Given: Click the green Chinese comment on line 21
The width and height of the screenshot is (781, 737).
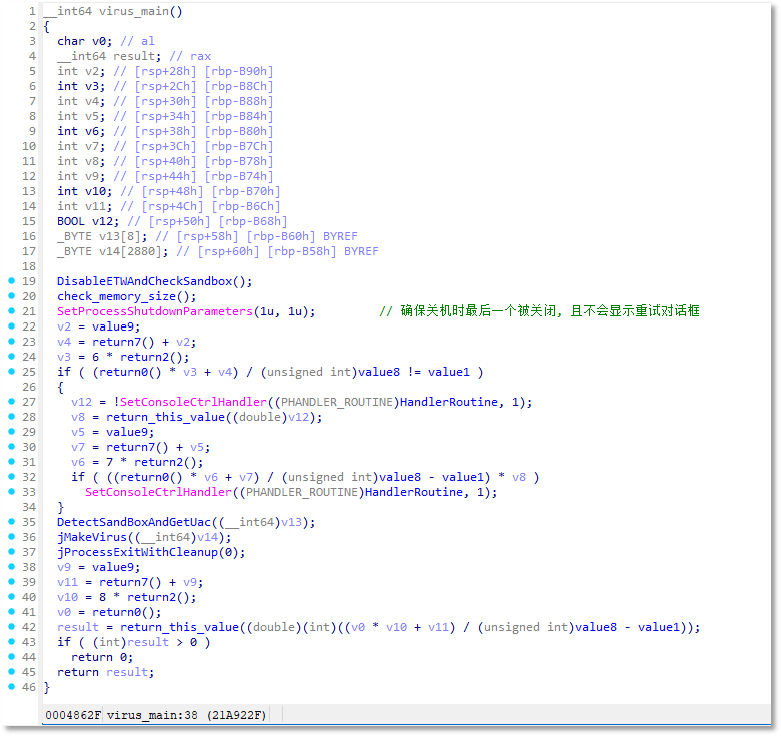Looking at the screenshot, I should 539,311.
